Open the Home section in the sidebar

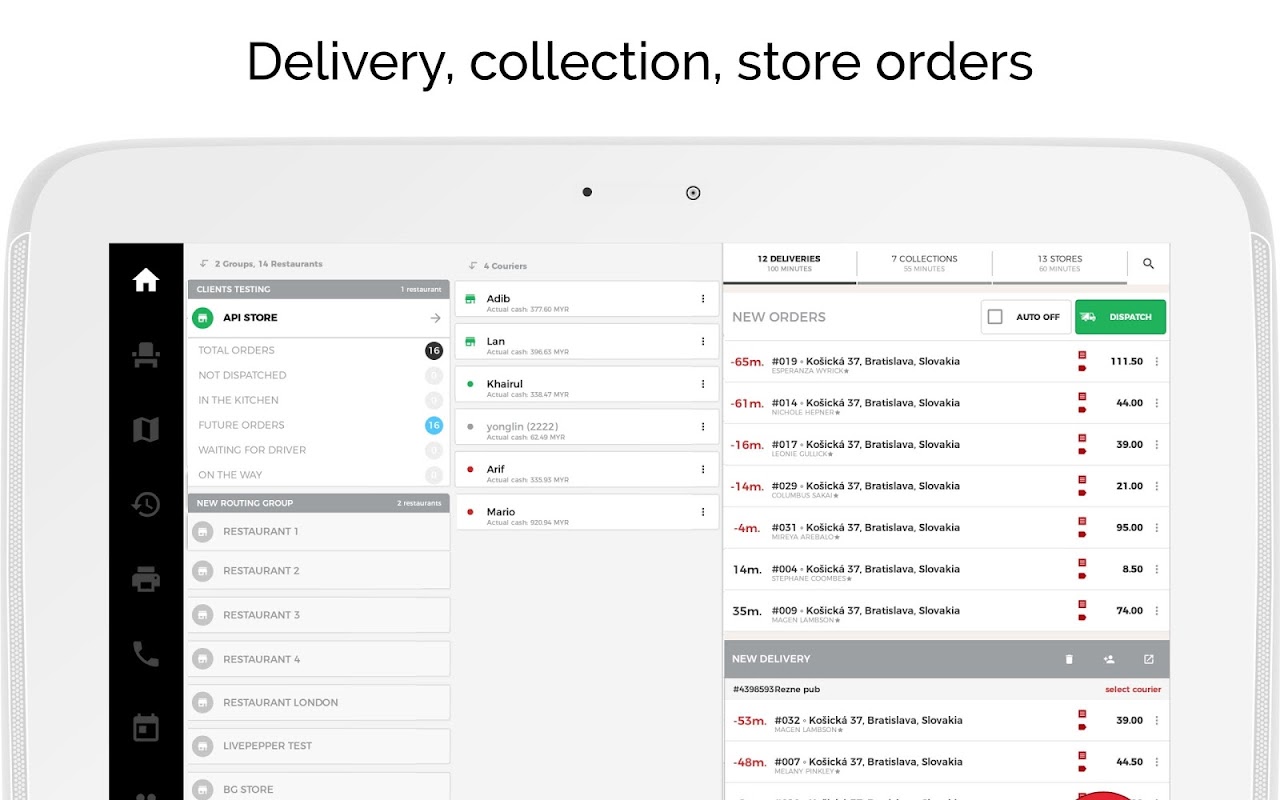146,281
